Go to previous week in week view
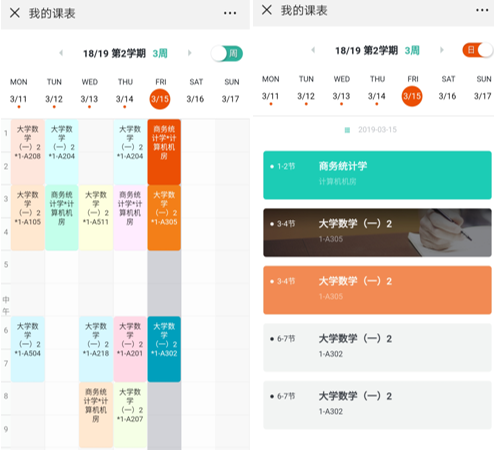This screenshot has height=452, width=494. click(61, 53)
